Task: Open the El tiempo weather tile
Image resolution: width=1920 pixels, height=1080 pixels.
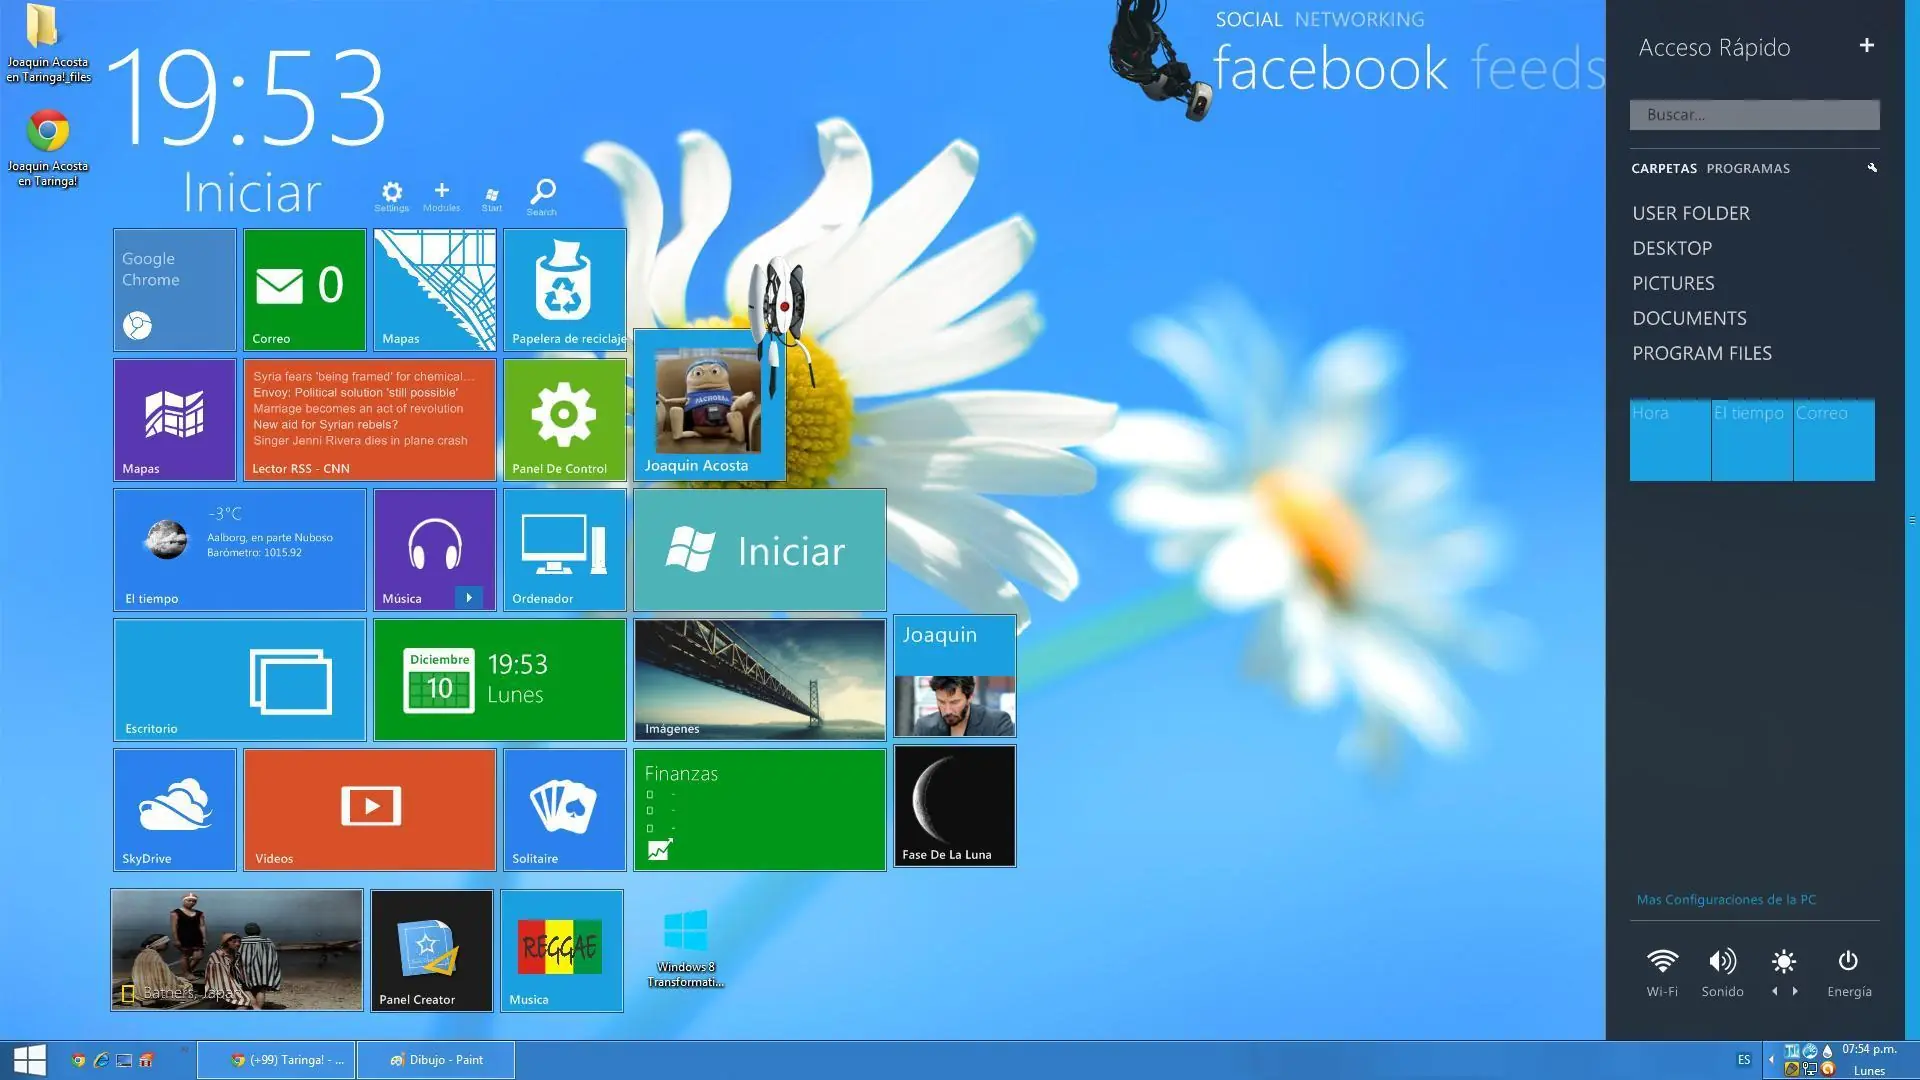Action: (240, 550)
